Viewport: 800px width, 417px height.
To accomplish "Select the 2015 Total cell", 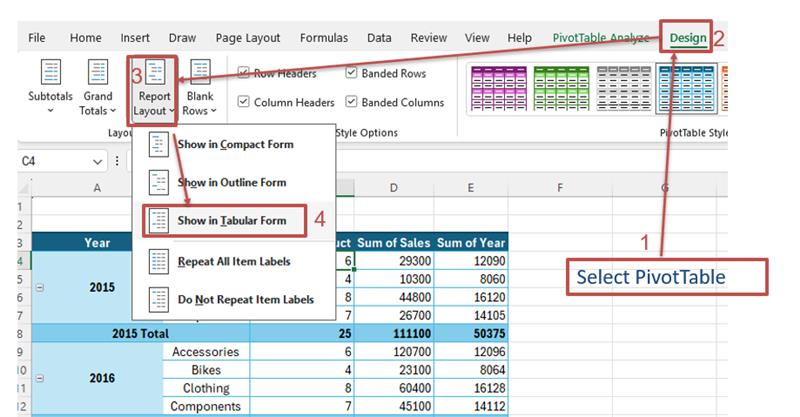I will (140, 333).
